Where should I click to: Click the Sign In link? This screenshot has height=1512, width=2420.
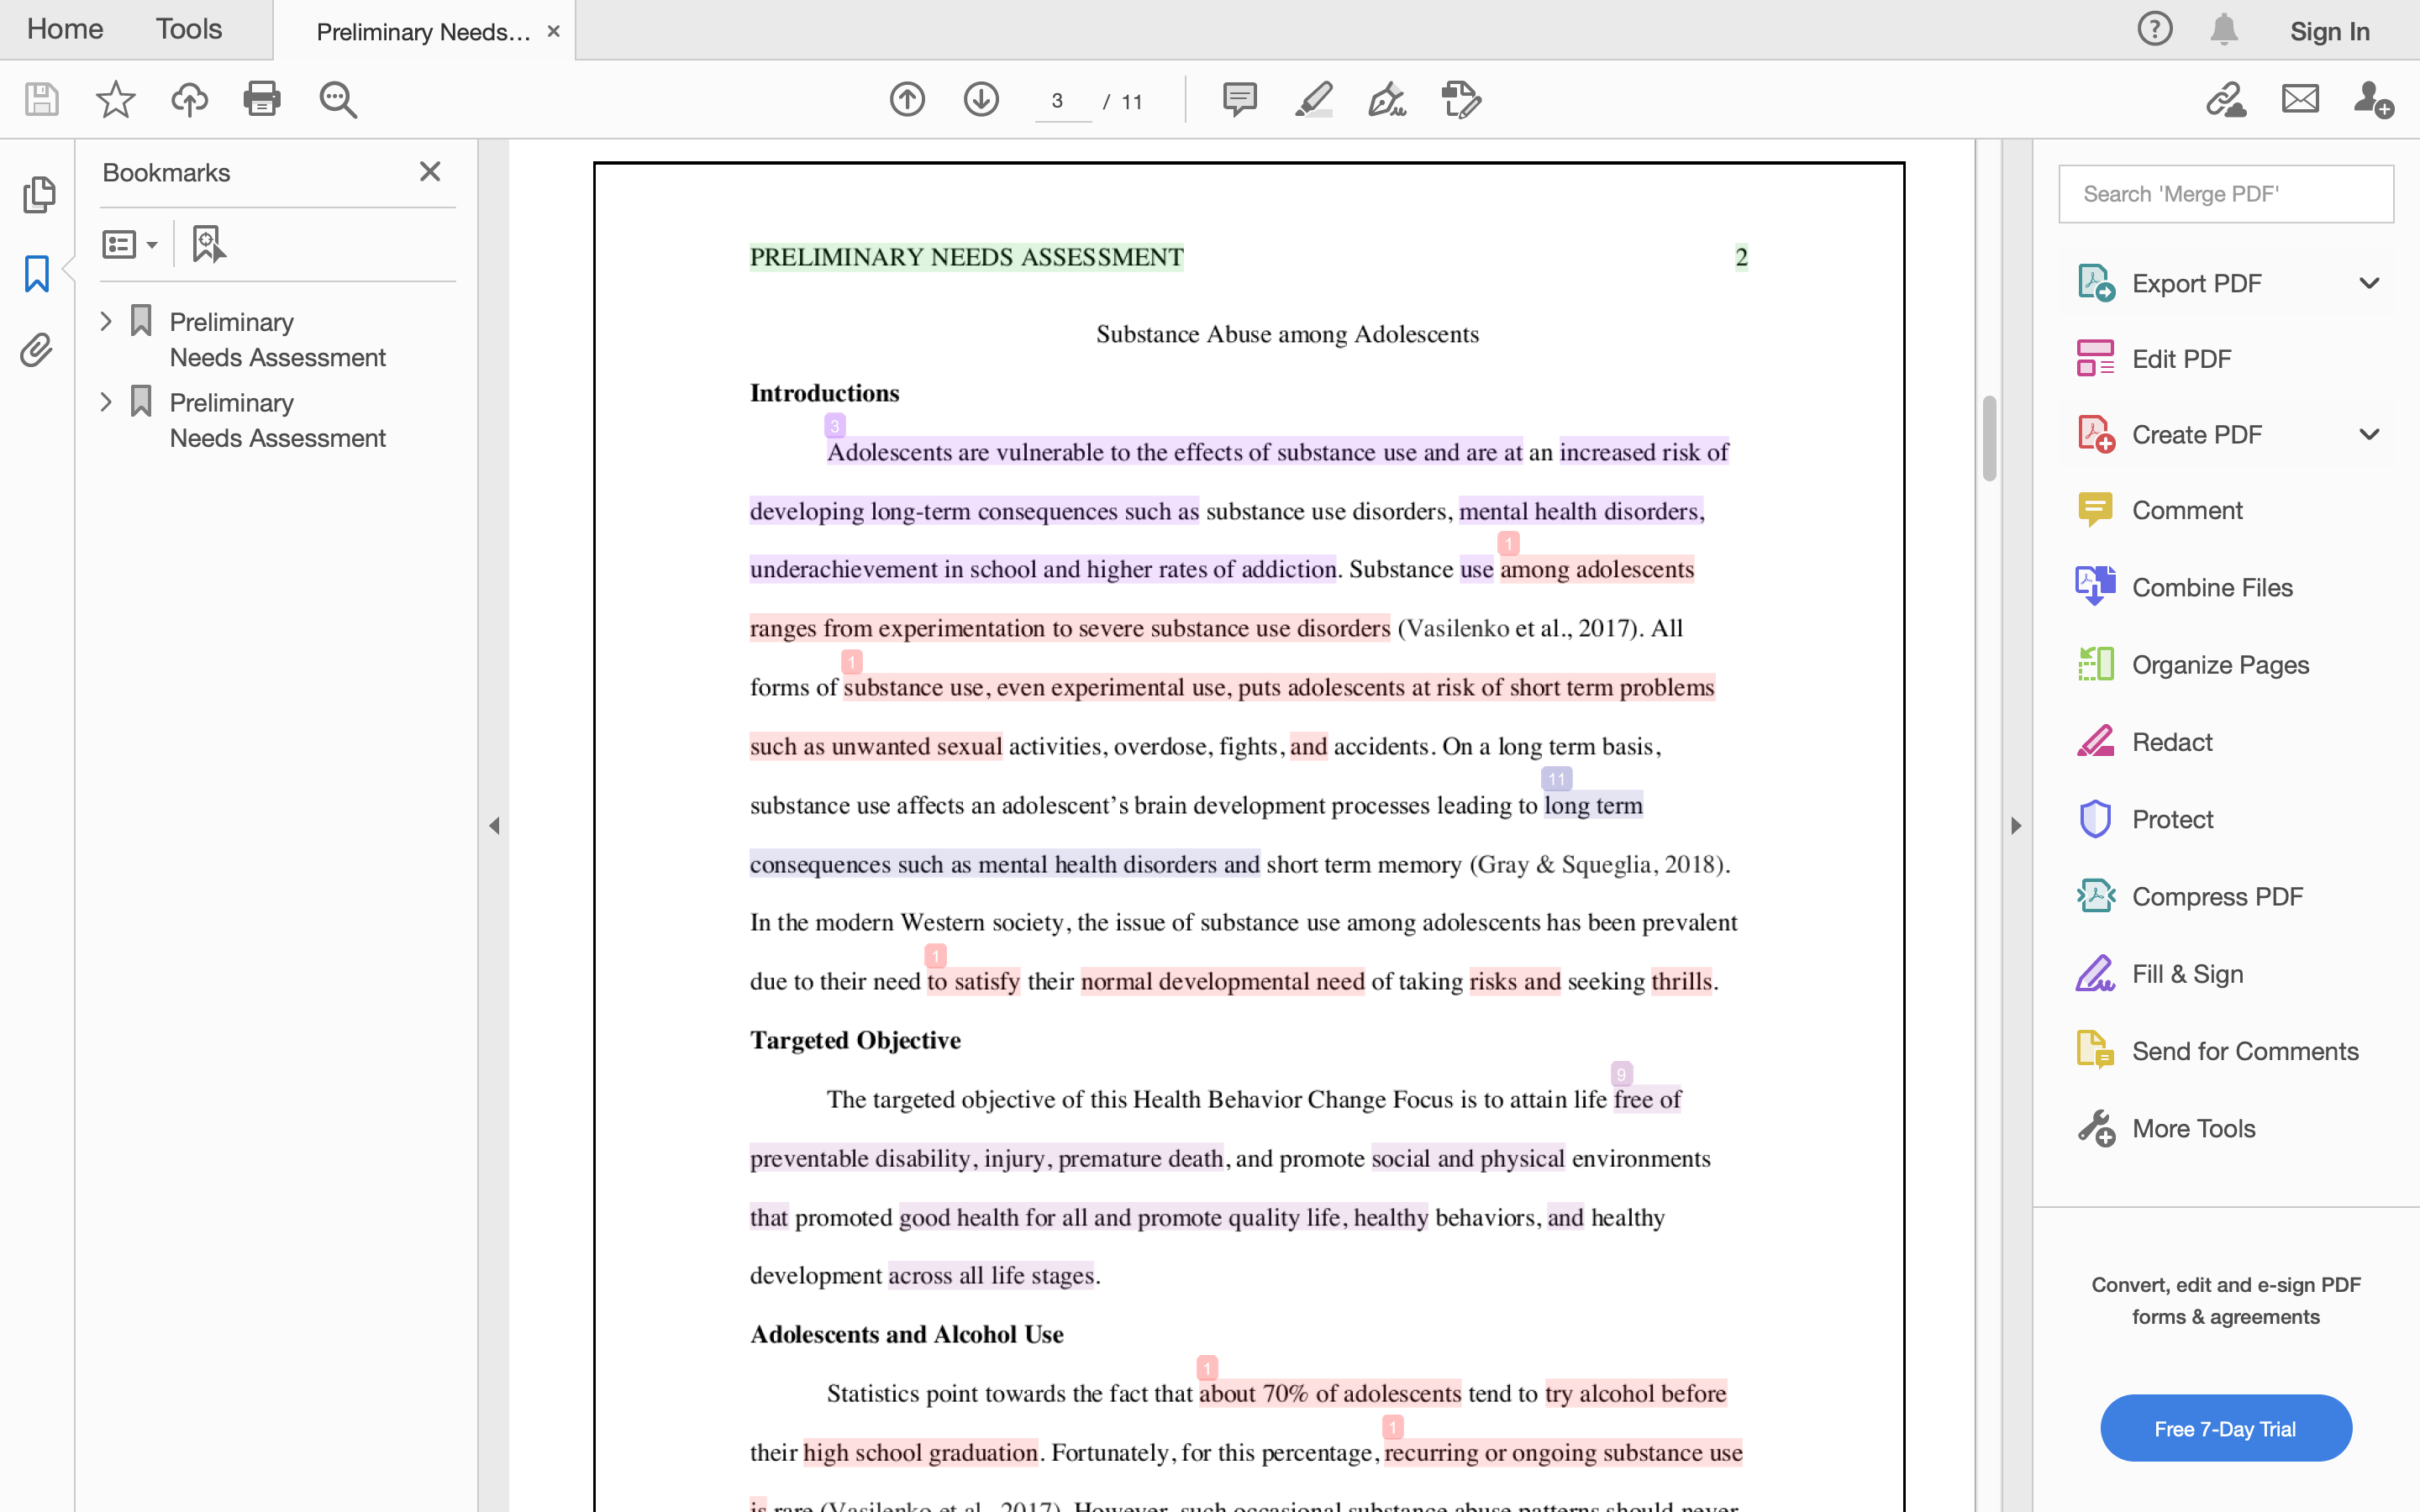point(2329,31)
